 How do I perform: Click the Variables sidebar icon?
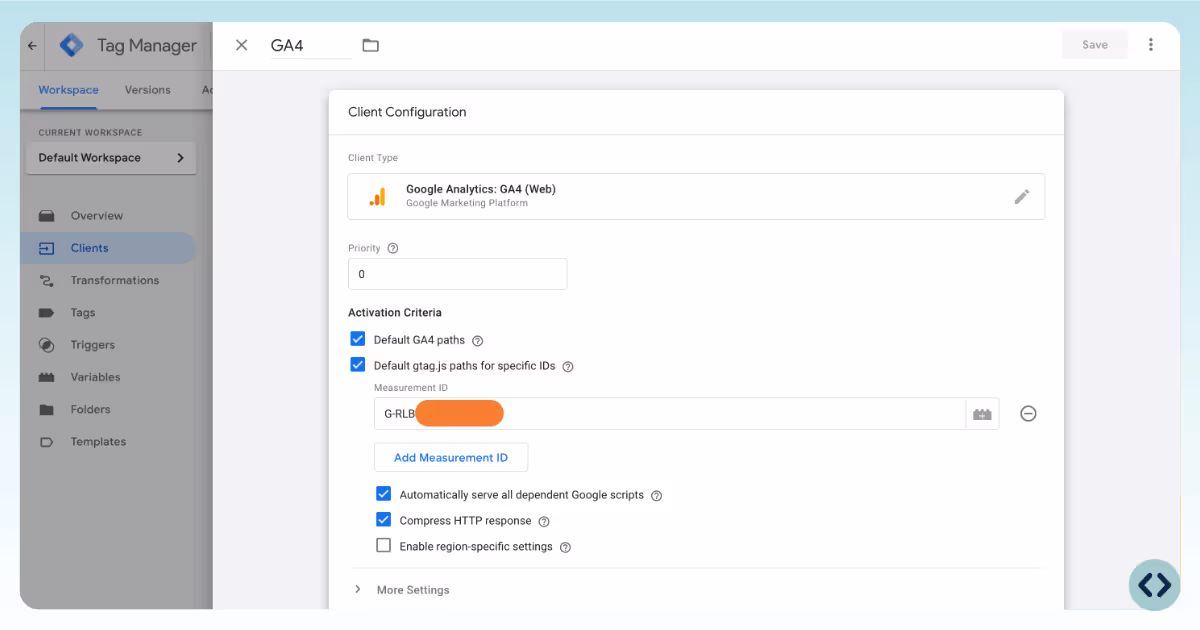46,377
